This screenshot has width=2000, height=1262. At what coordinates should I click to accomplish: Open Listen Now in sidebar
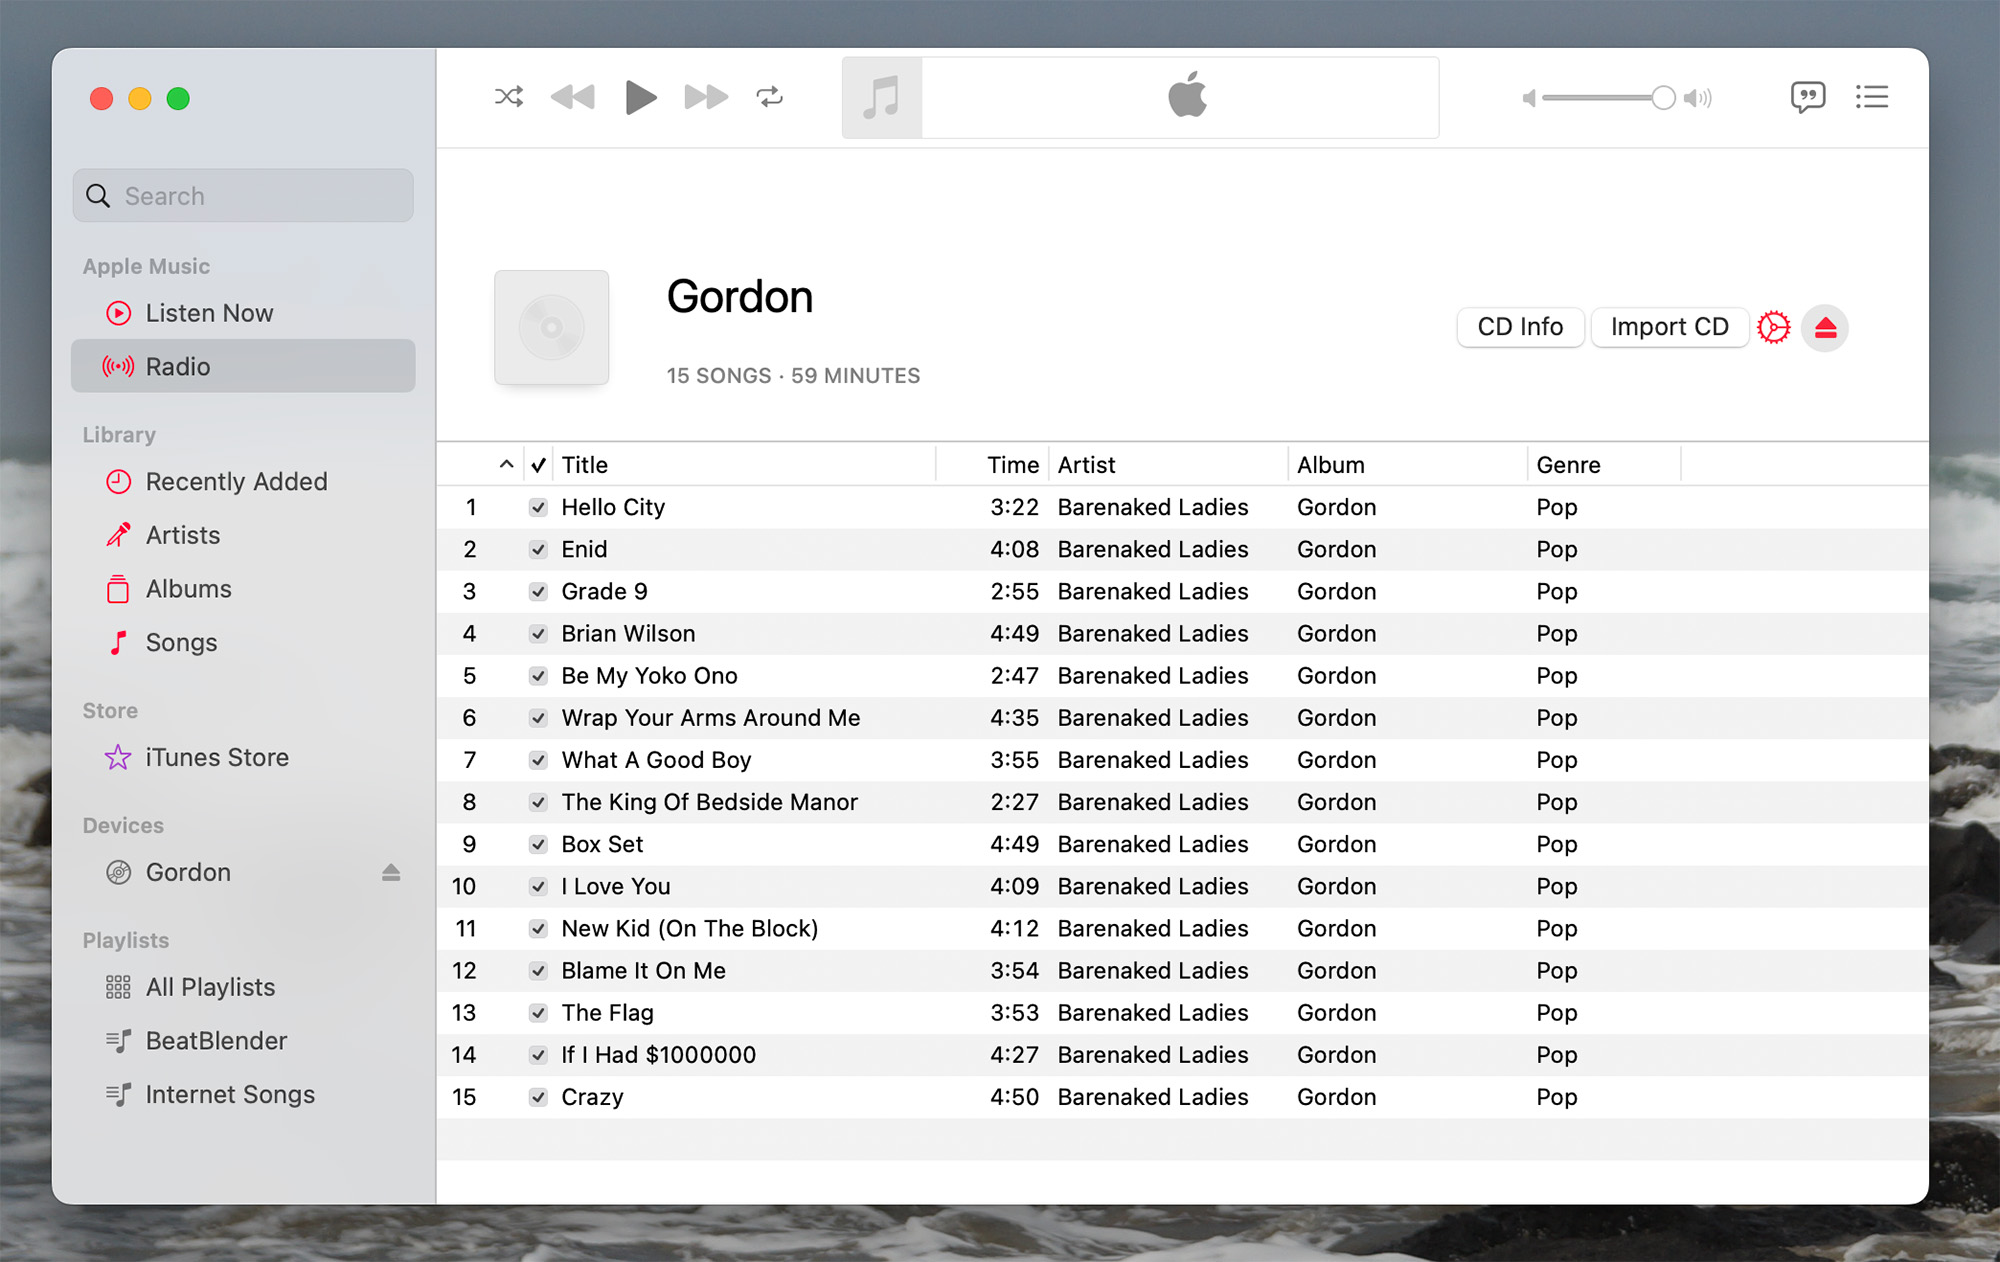[209, 313]
